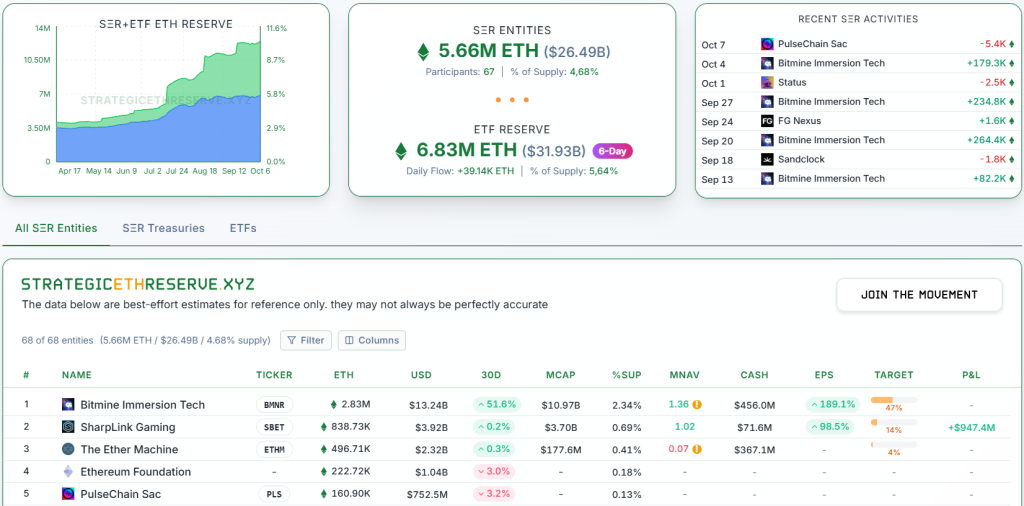Open the BMNR ticker link
1024x506 pixels.
pos(274,405)
